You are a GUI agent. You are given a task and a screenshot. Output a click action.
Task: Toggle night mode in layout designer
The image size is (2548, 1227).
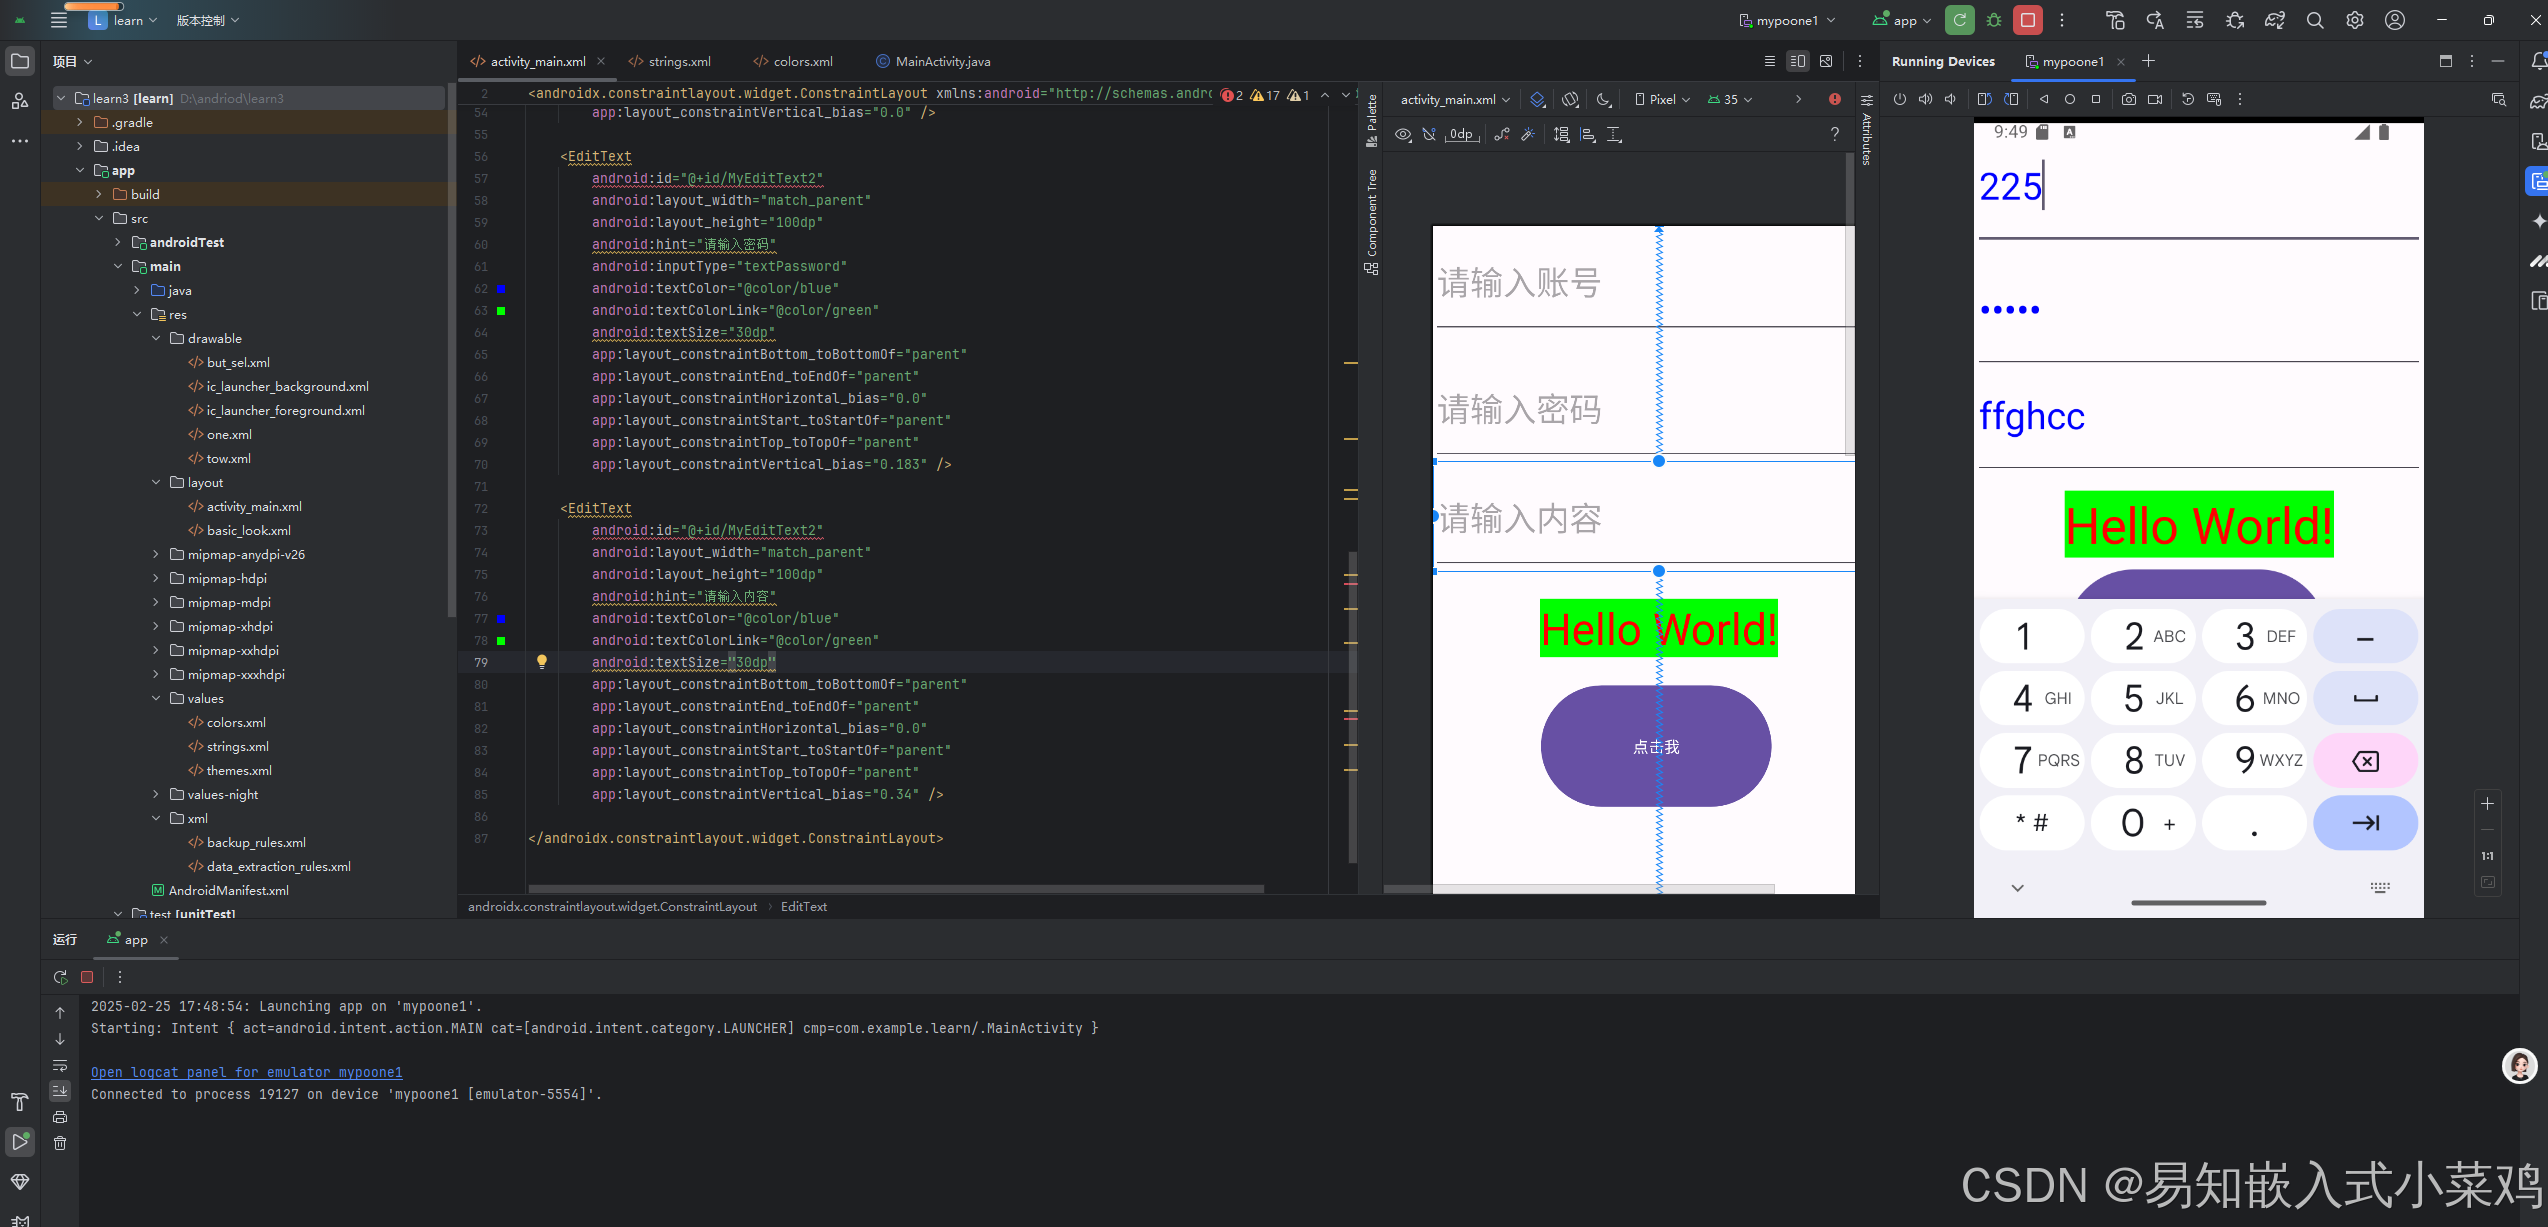[x=1604, y=99]
